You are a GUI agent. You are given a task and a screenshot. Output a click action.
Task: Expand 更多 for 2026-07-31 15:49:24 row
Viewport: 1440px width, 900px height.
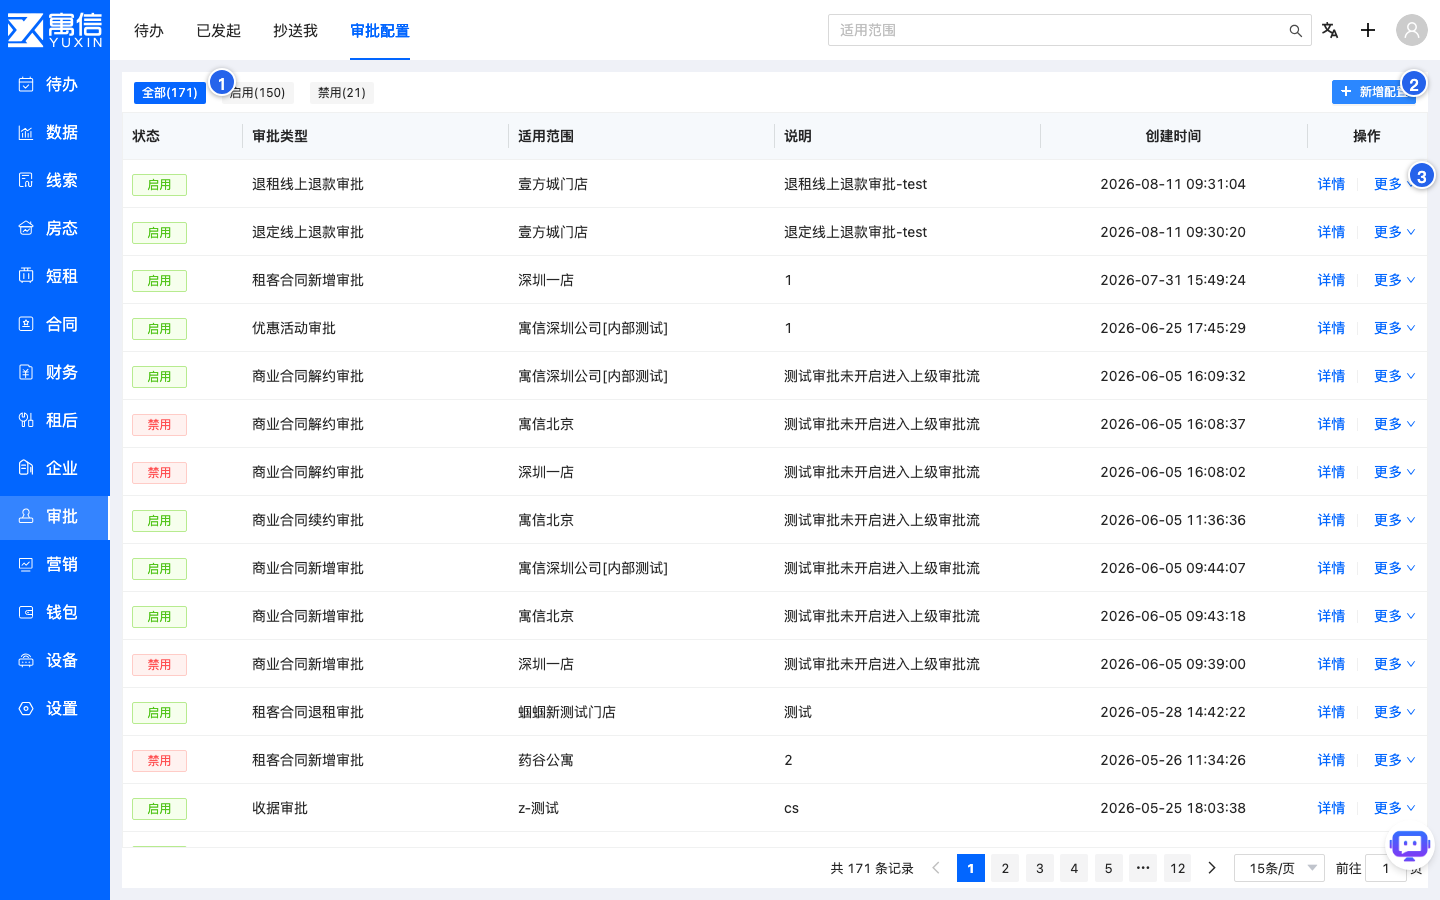click(1394, 280)
